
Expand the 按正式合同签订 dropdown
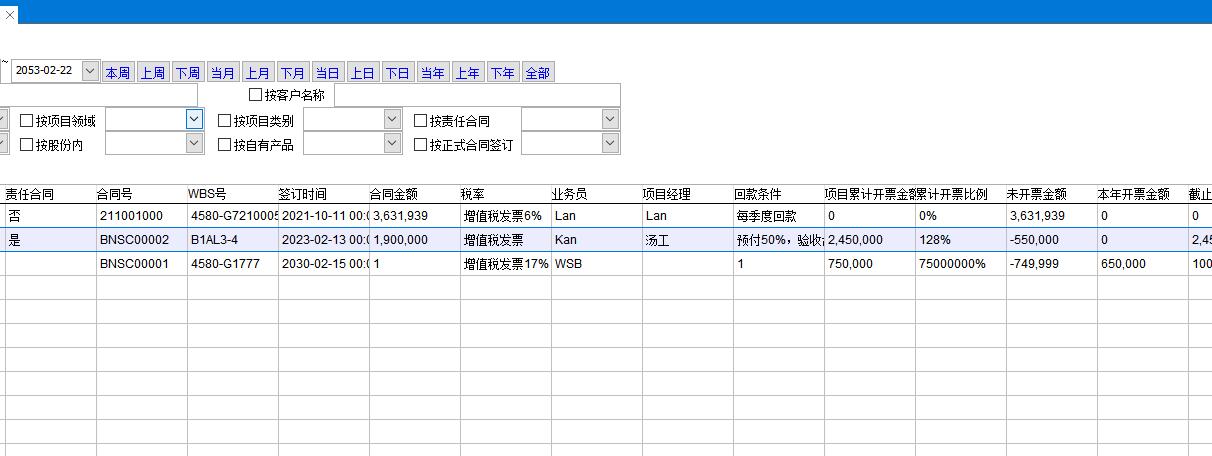610,144
